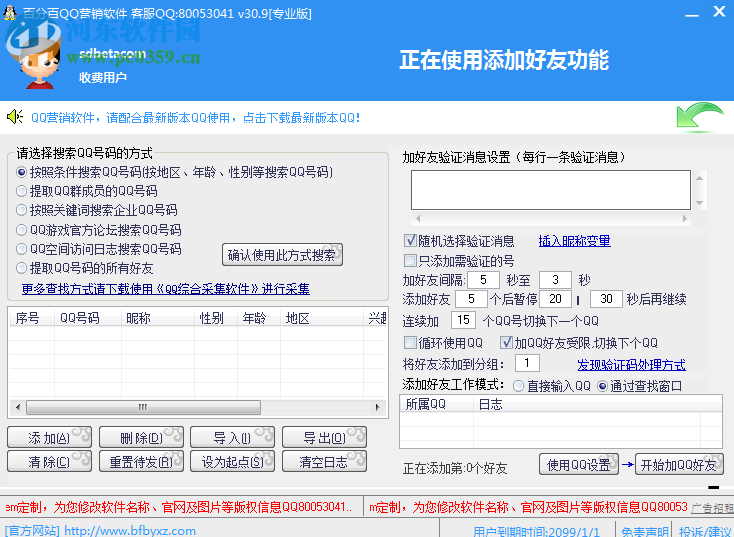The height and width of the screenshot is (537, 734).
Task: Click the 性别 column header
Action: (x=216, y=318)
